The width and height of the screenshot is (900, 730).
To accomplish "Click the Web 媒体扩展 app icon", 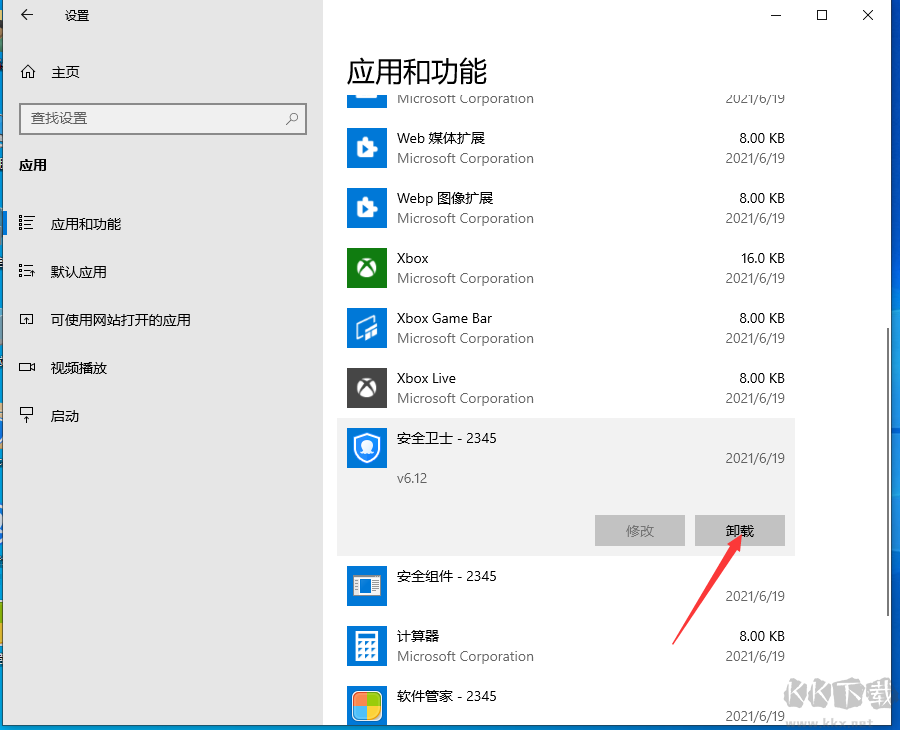I will (366, 148).
